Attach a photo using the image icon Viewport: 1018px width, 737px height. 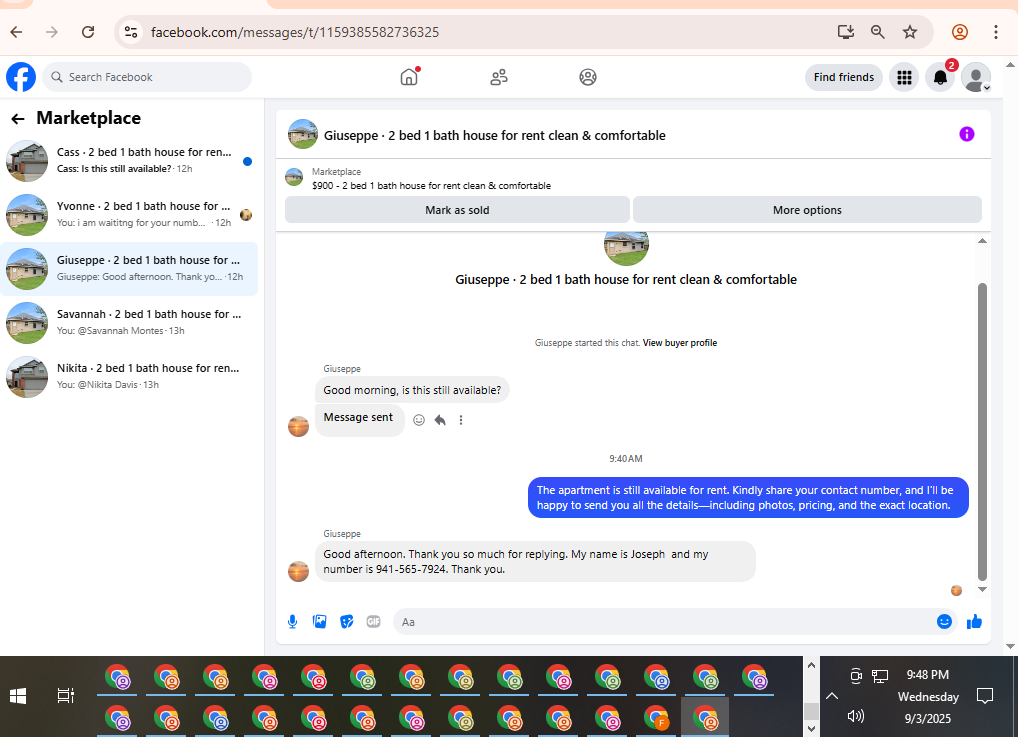pos(319,621)
